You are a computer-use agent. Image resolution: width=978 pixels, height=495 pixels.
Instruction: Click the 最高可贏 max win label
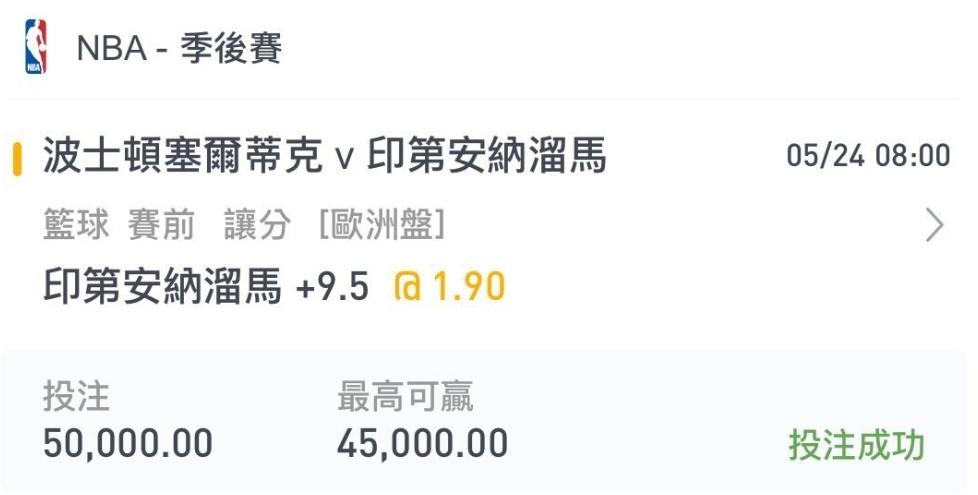(x=405, y=397)
